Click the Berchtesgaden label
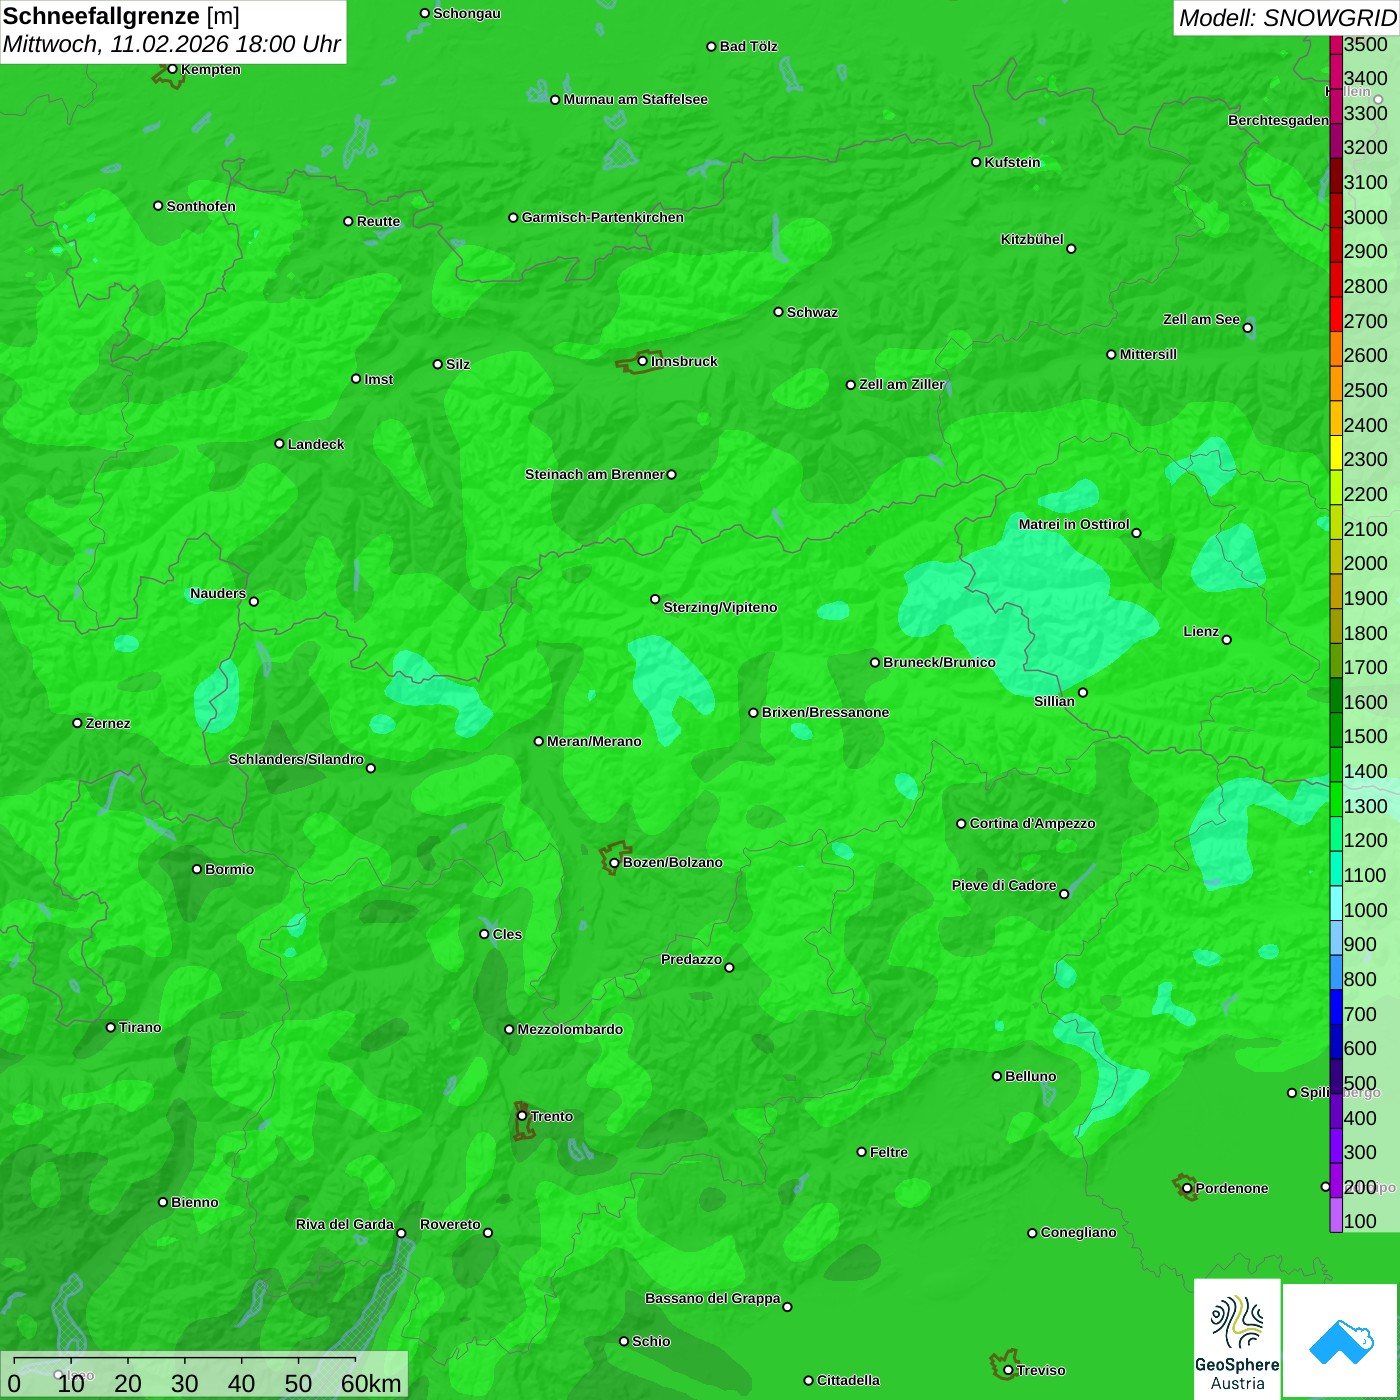1400x1400 pixels. click(1278, 120)
